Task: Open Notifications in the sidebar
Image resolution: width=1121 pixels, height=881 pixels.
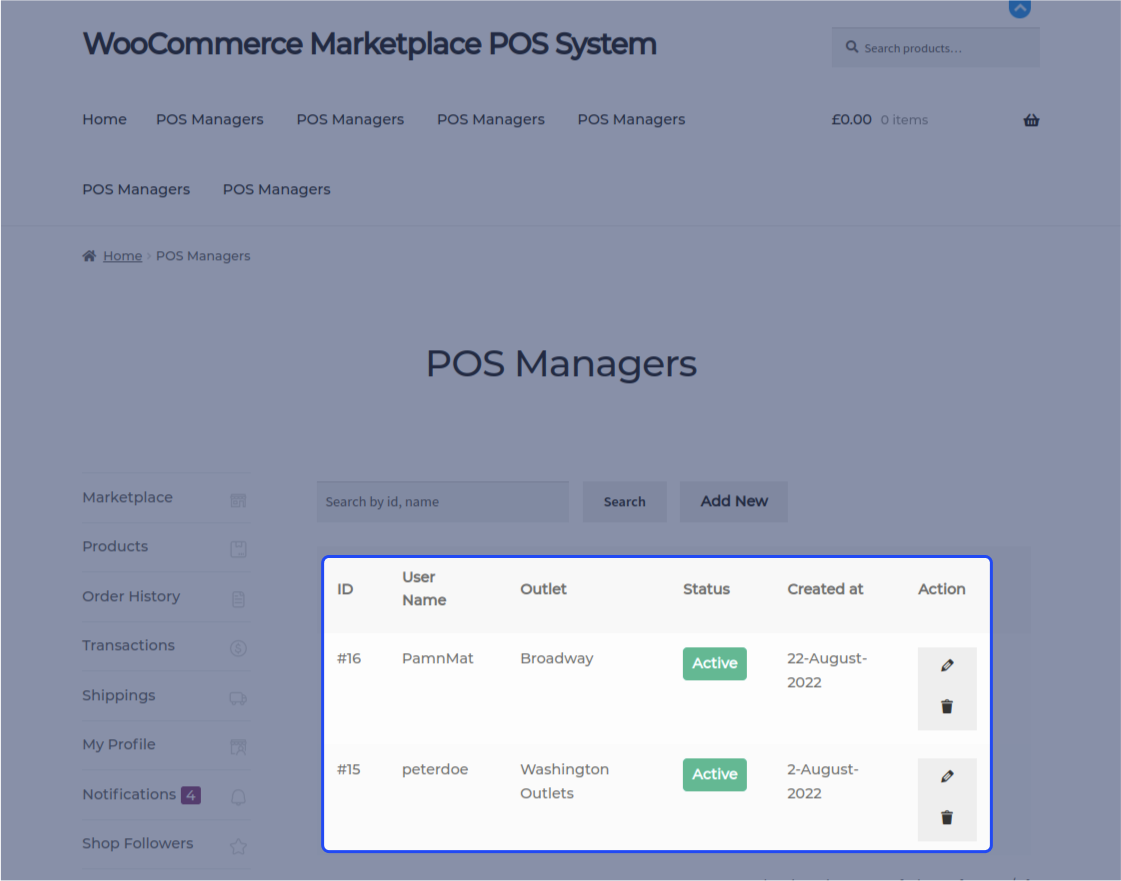Action: [x=129, y=794]
